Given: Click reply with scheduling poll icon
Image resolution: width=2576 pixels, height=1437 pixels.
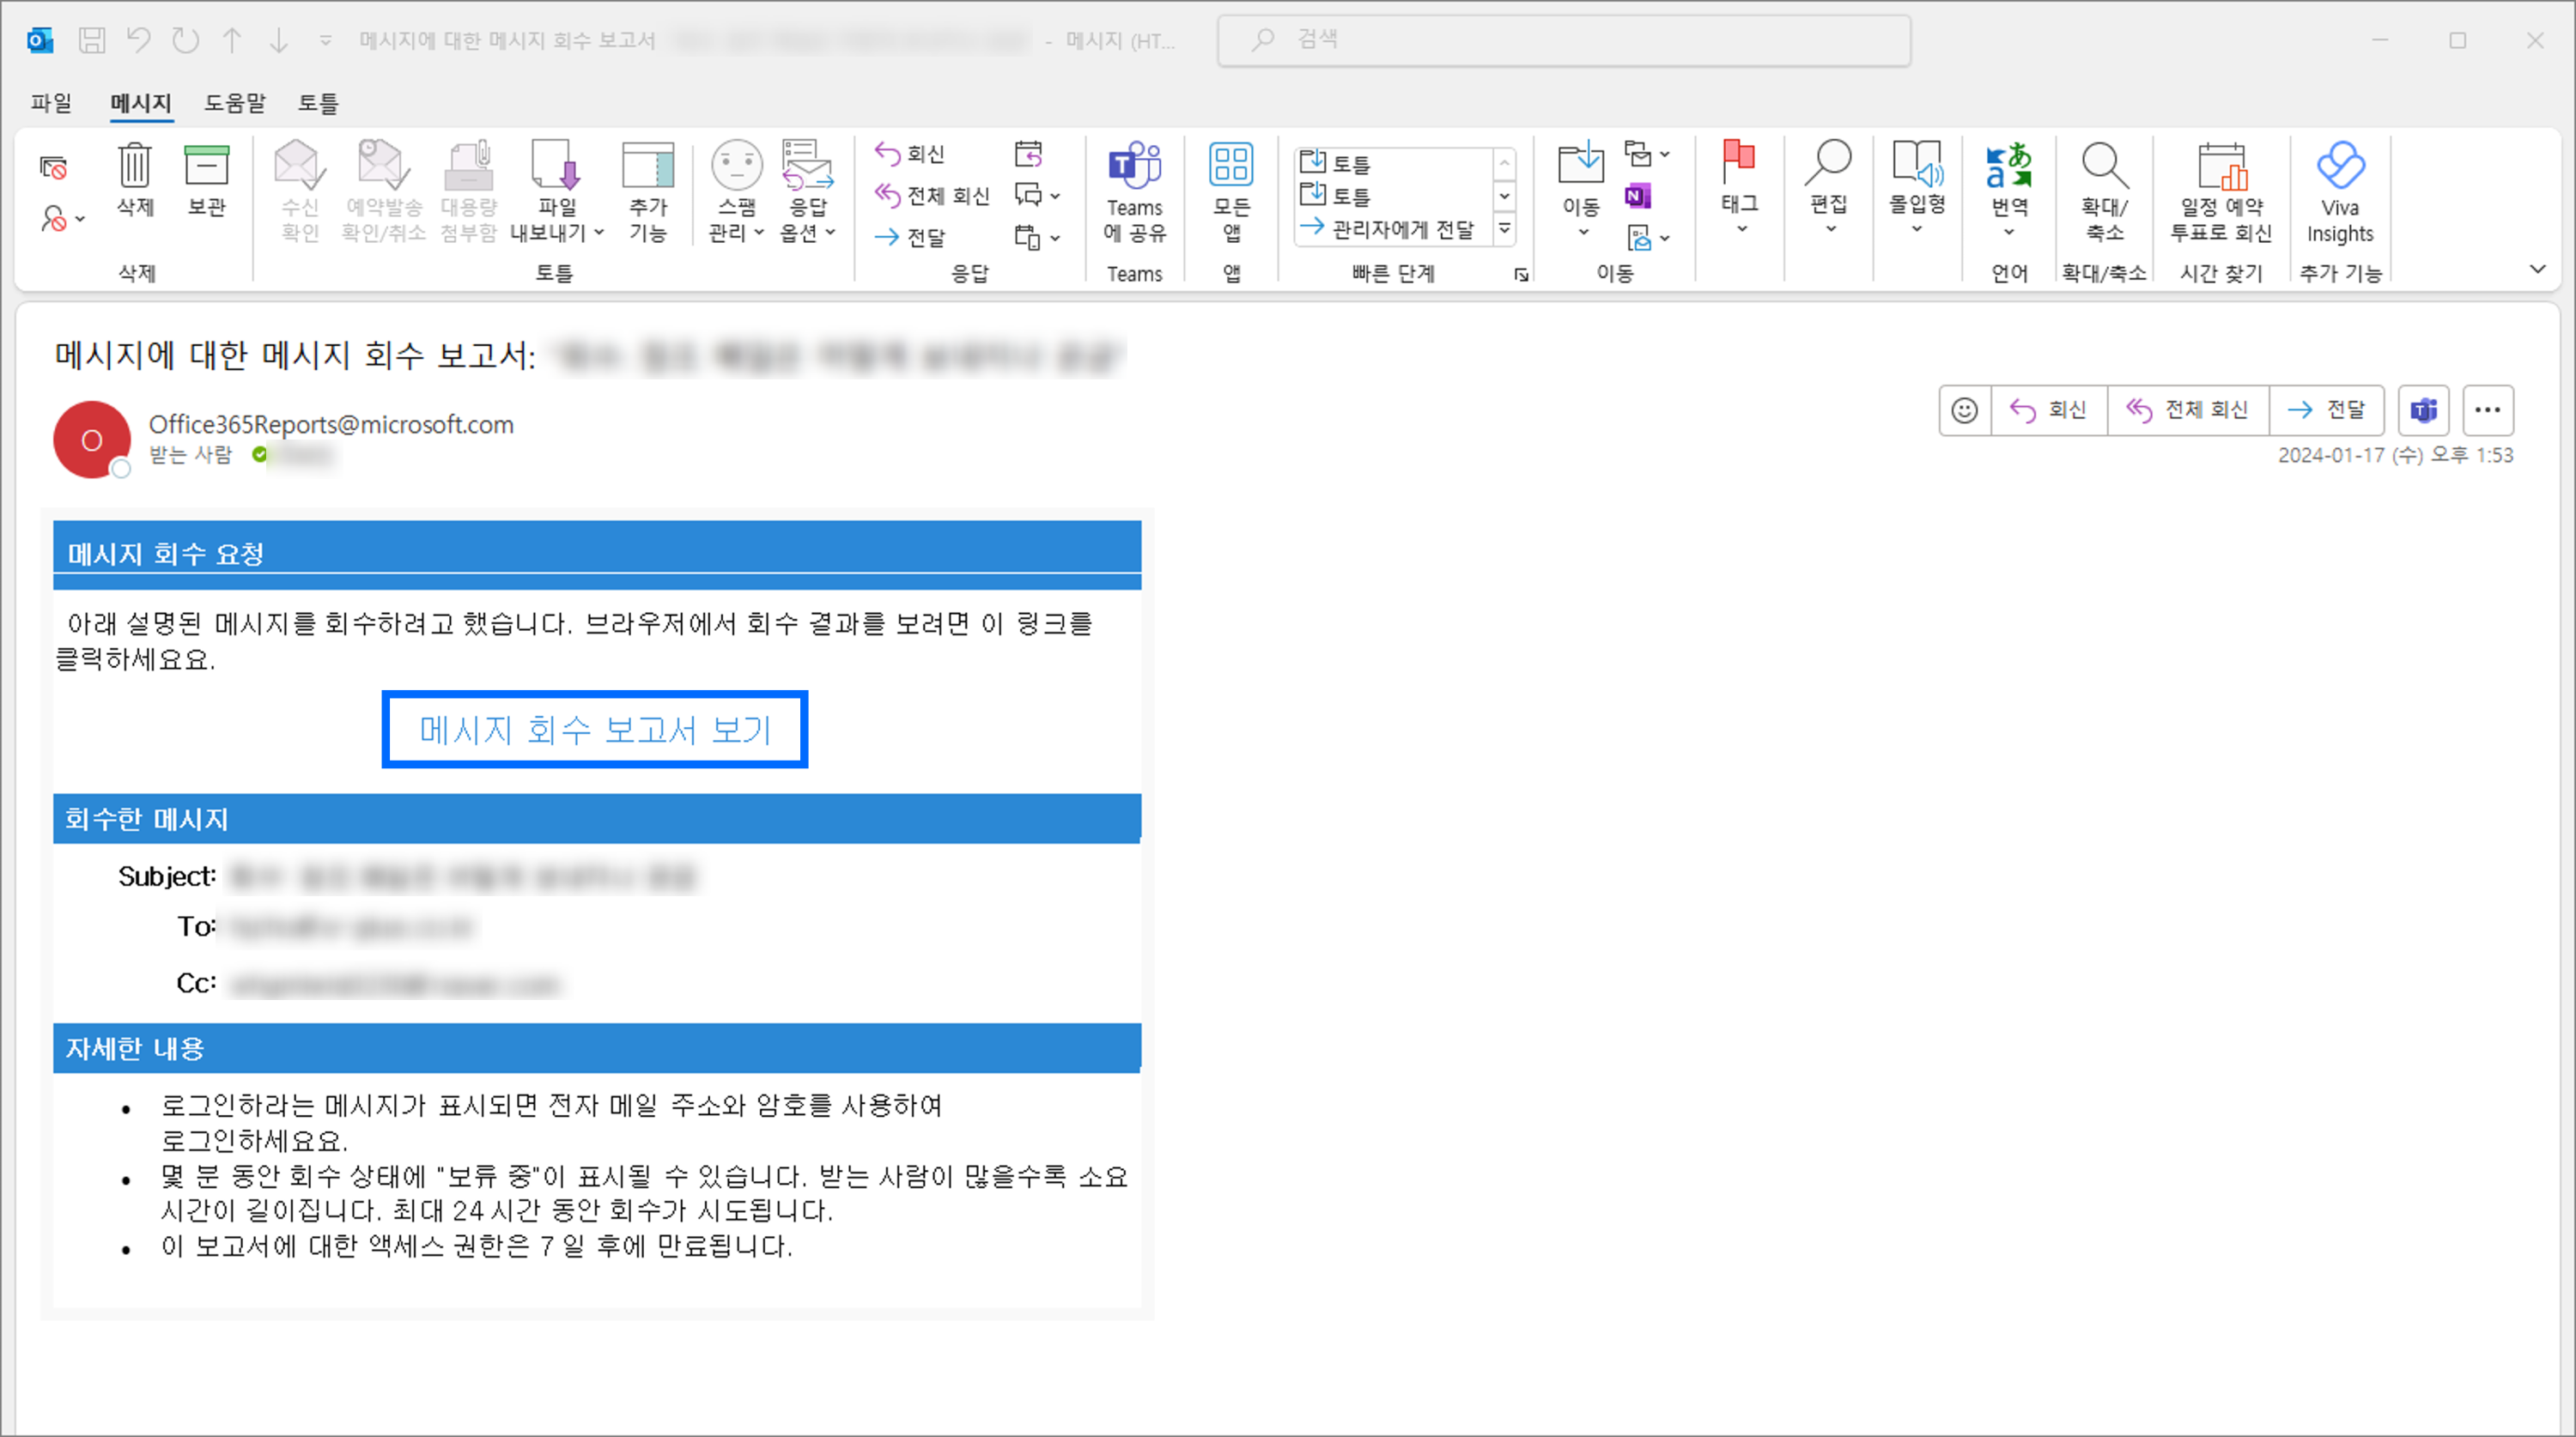Looking at the screenshot, I should coord(2221,166).
